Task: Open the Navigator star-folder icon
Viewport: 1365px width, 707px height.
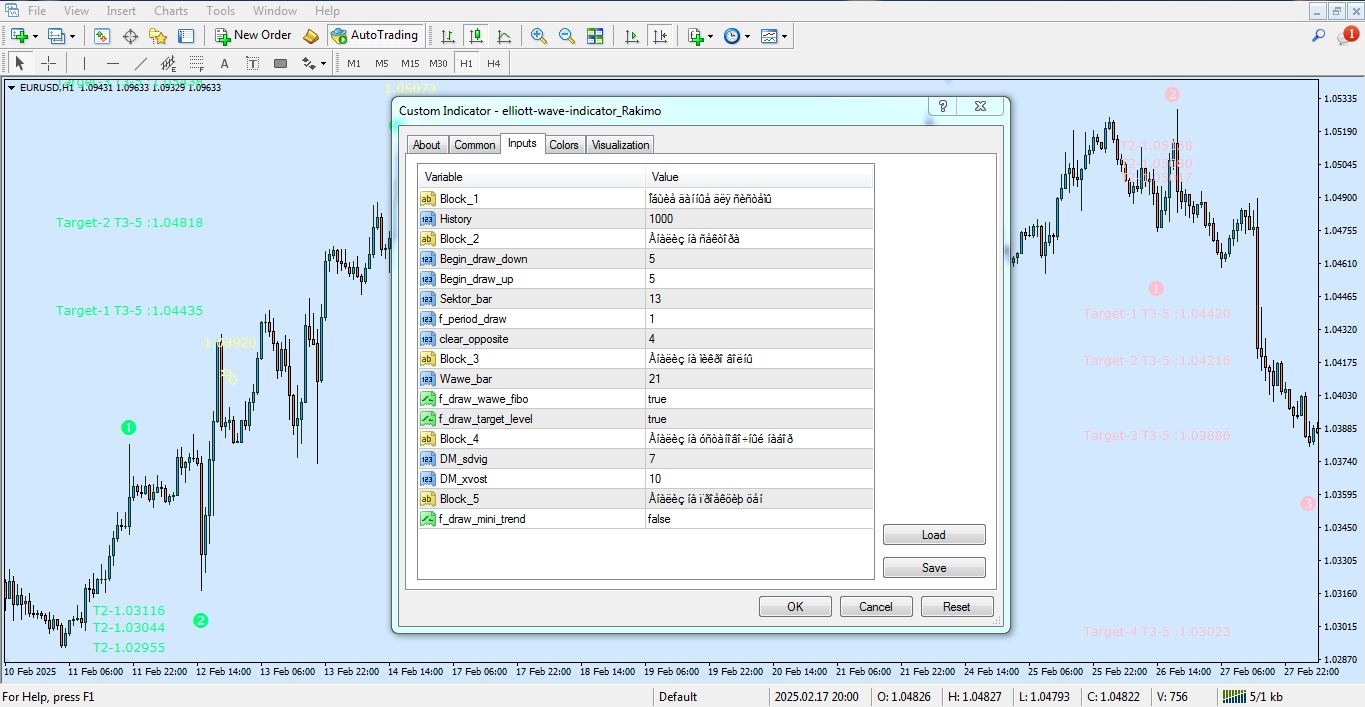Action: point(158,36)
